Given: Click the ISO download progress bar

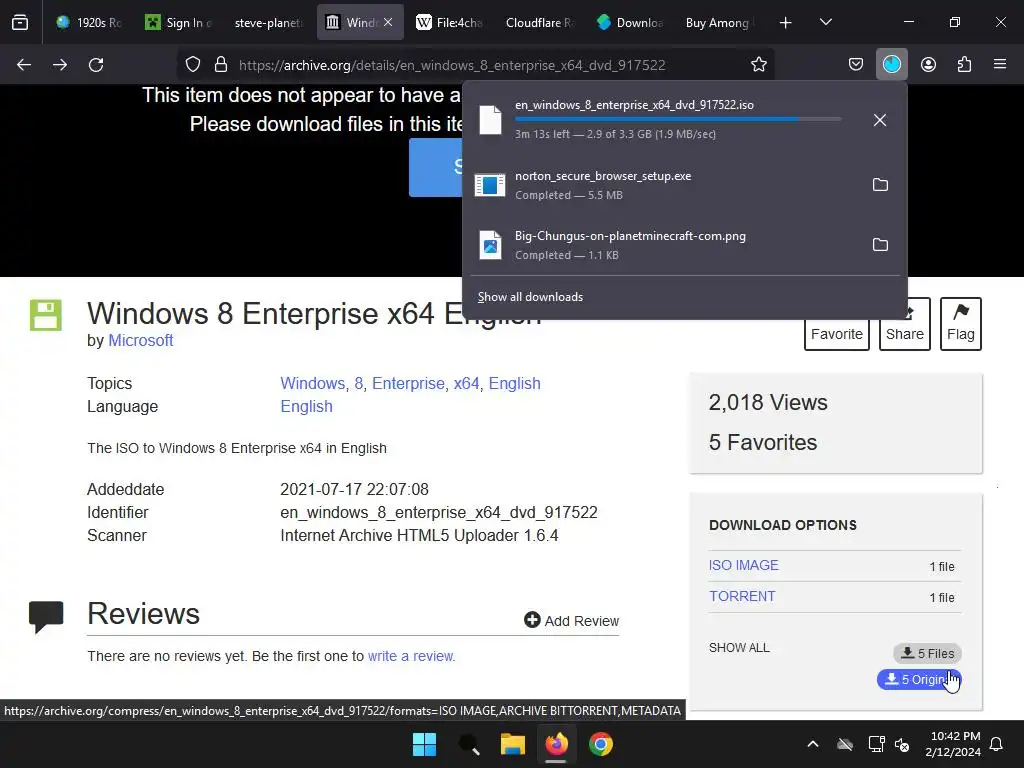Looking at the screenshot, I should 678,119.
